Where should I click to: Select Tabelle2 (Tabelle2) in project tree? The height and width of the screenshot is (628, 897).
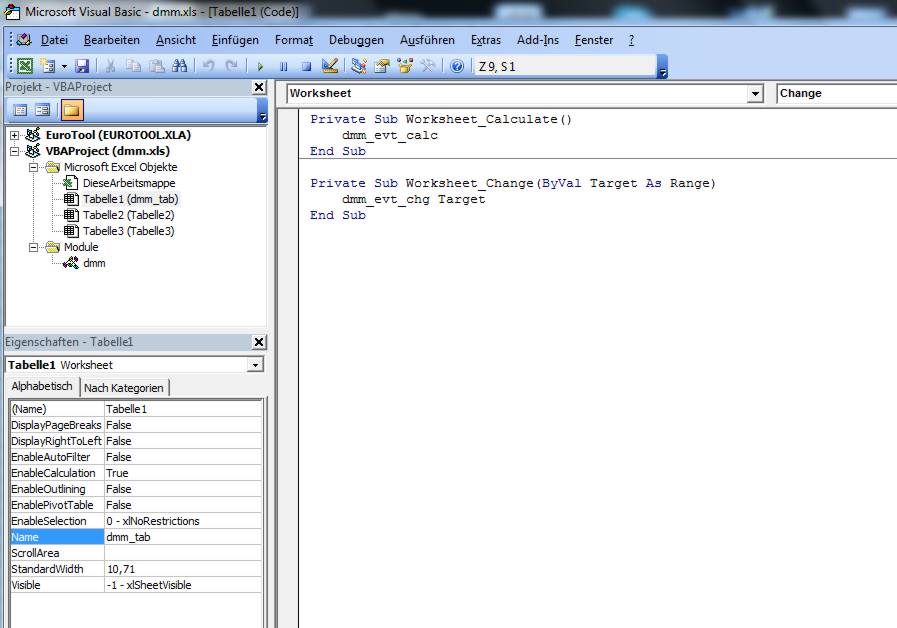coord(128,215)
